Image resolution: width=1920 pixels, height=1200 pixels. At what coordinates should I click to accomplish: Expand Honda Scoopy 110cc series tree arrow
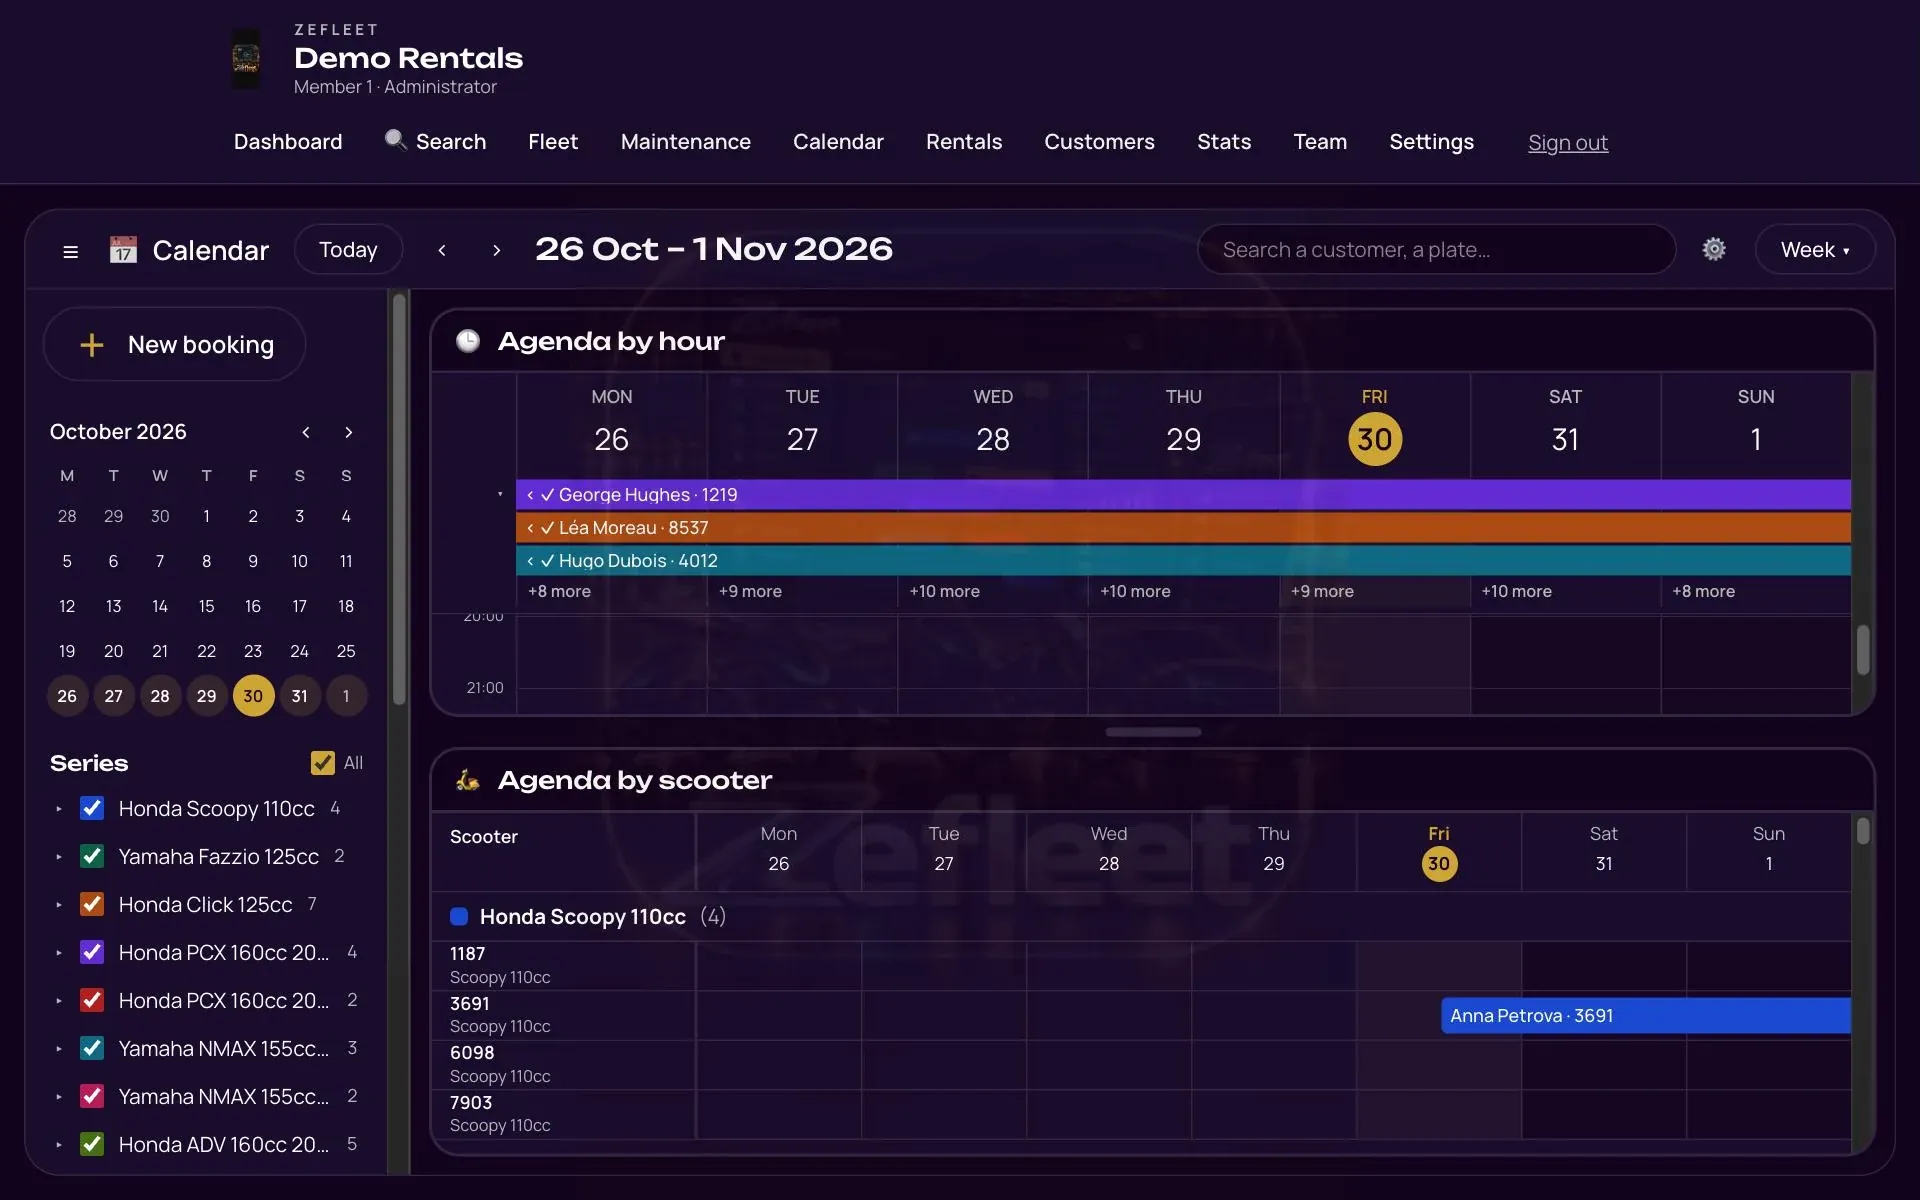(59, 809)
